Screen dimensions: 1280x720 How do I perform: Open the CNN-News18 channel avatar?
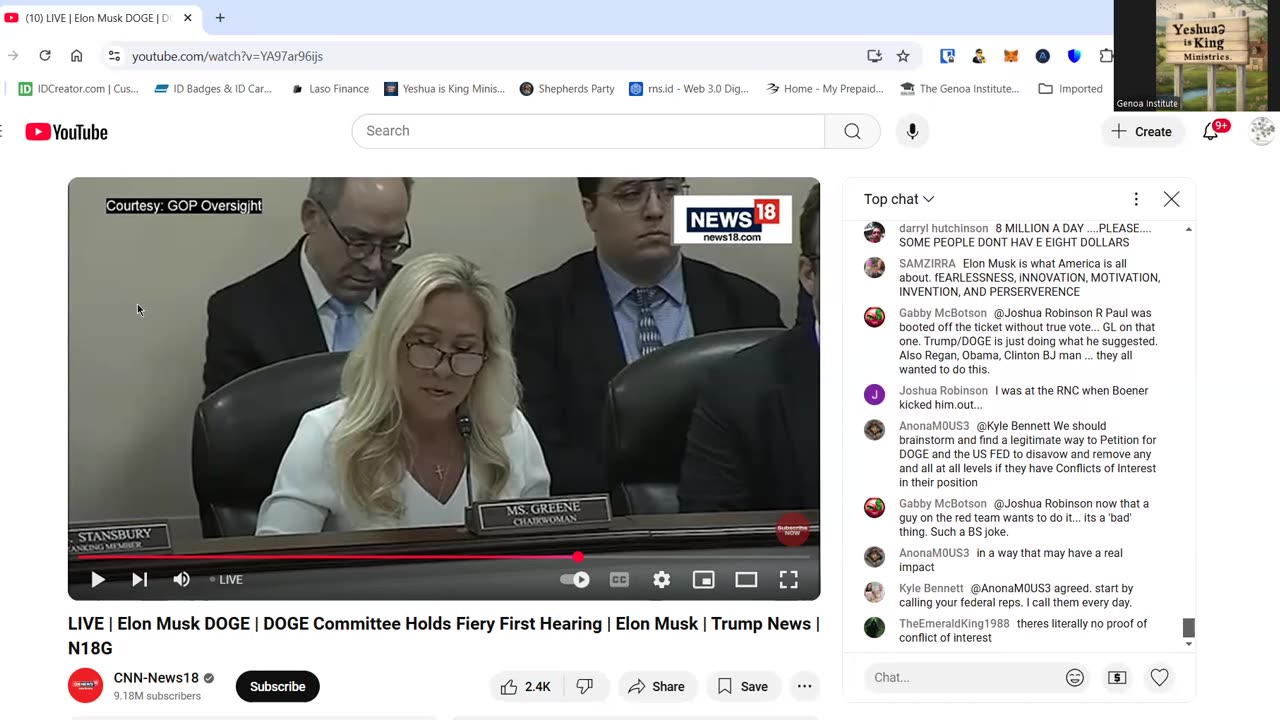(x=85, y=685)
